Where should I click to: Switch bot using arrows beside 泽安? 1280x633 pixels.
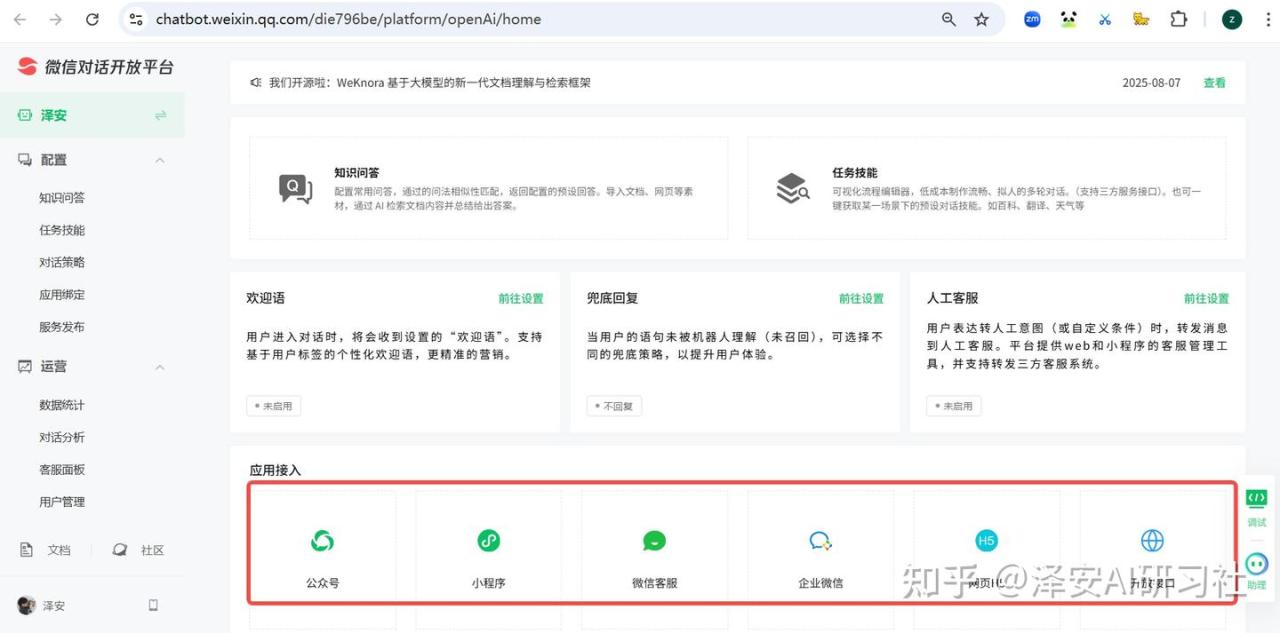point(160,116)
